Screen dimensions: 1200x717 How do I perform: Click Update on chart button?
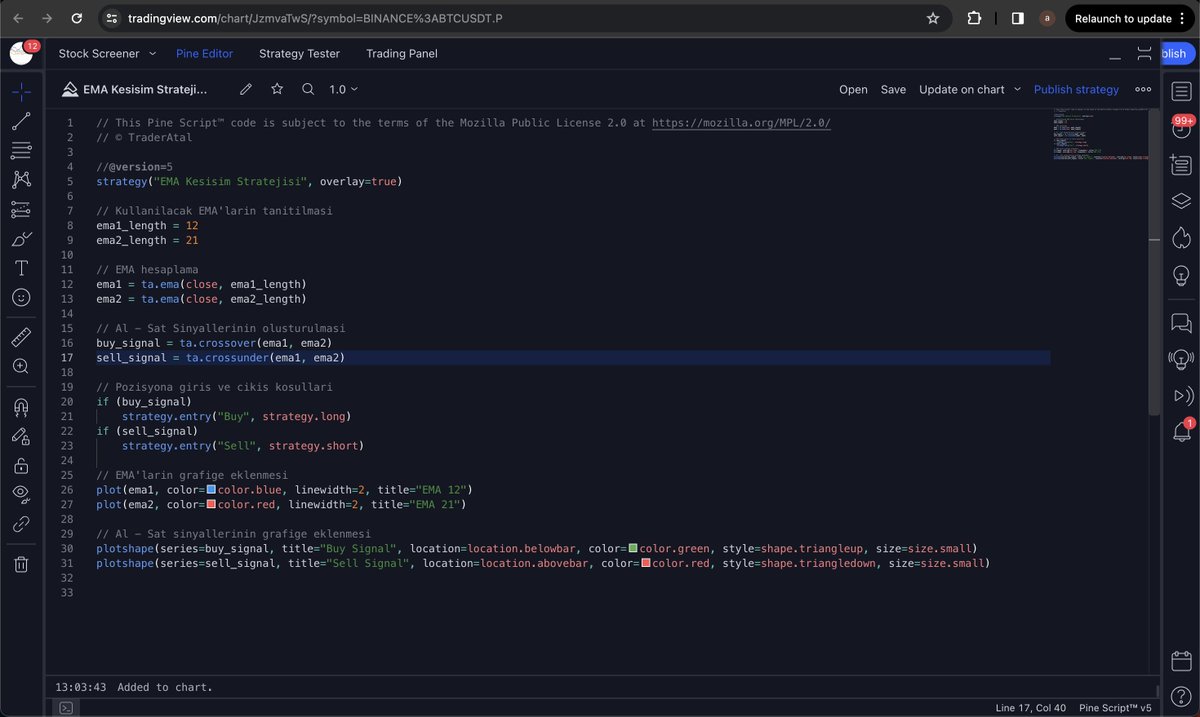click(962, 89)
